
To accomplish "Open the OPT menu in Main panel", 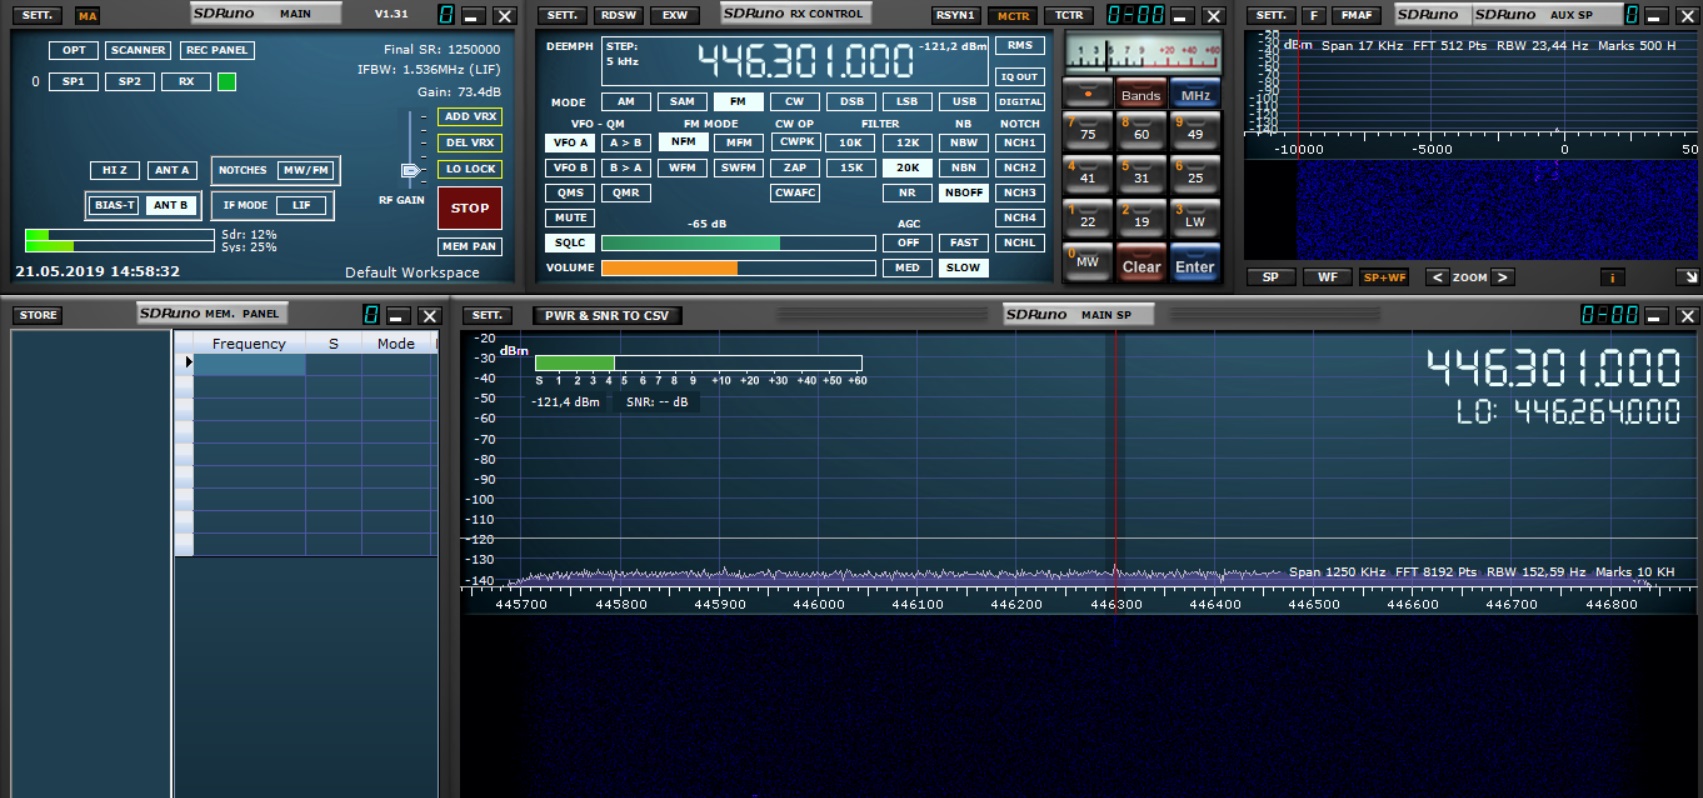I will point(74,50).
